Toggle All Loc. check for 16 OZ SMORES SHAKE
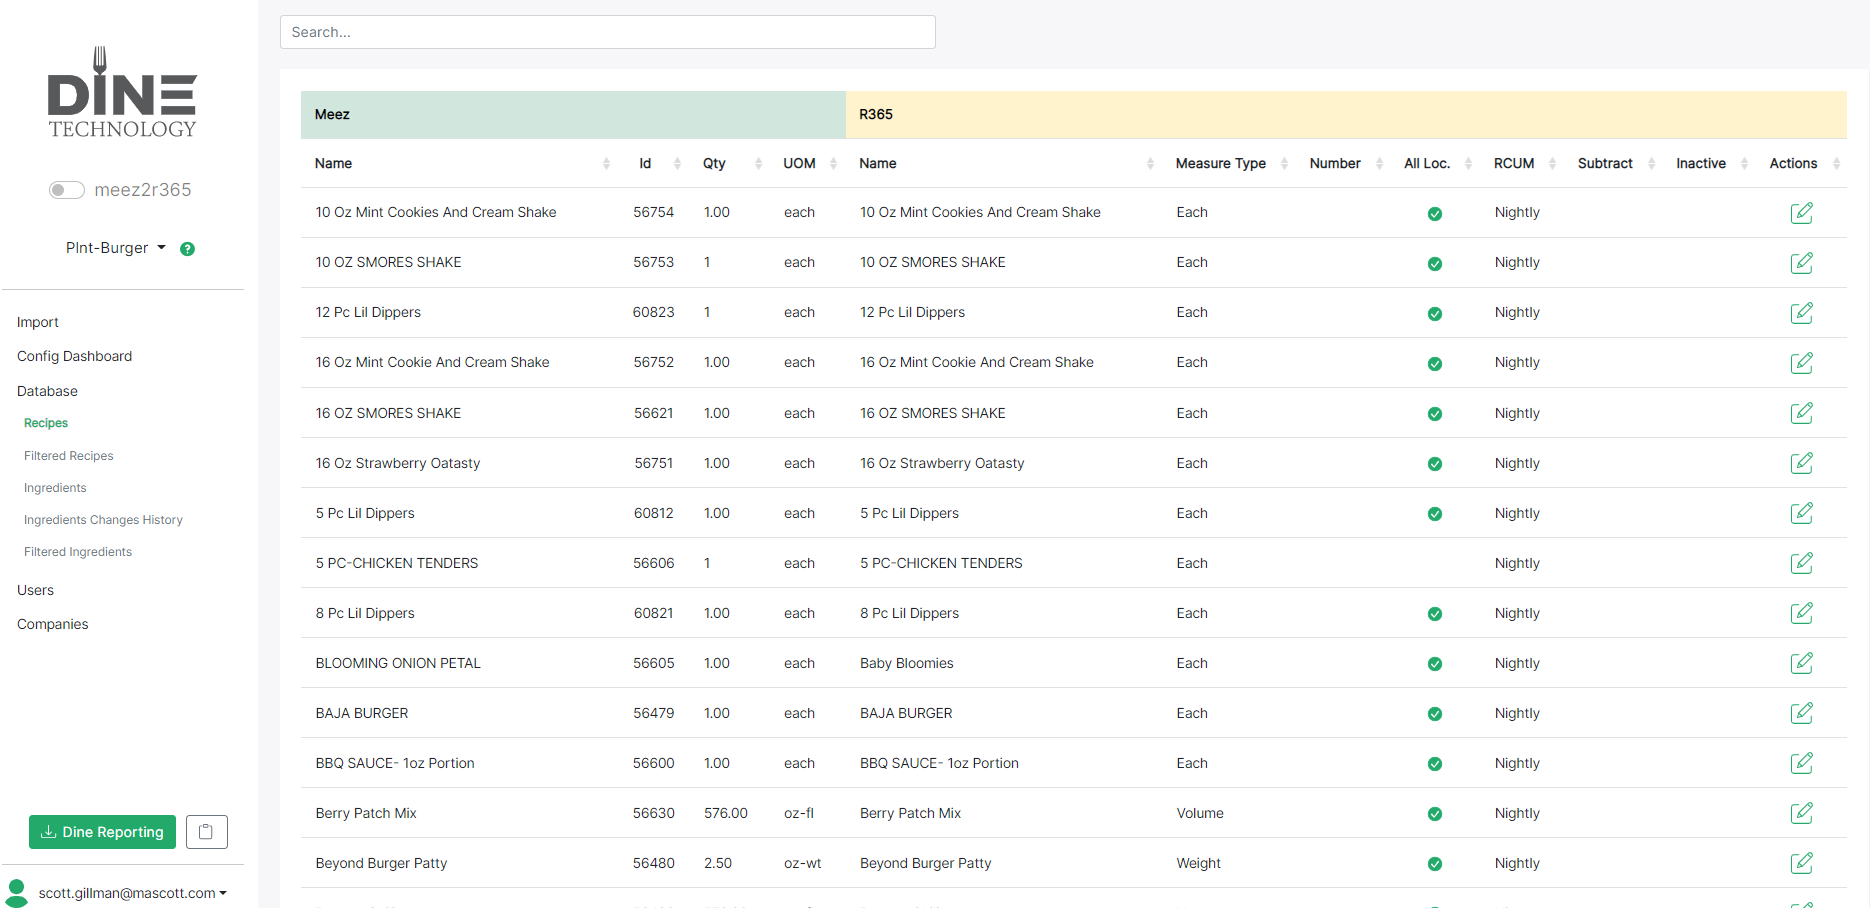 tap(1434, 414)
